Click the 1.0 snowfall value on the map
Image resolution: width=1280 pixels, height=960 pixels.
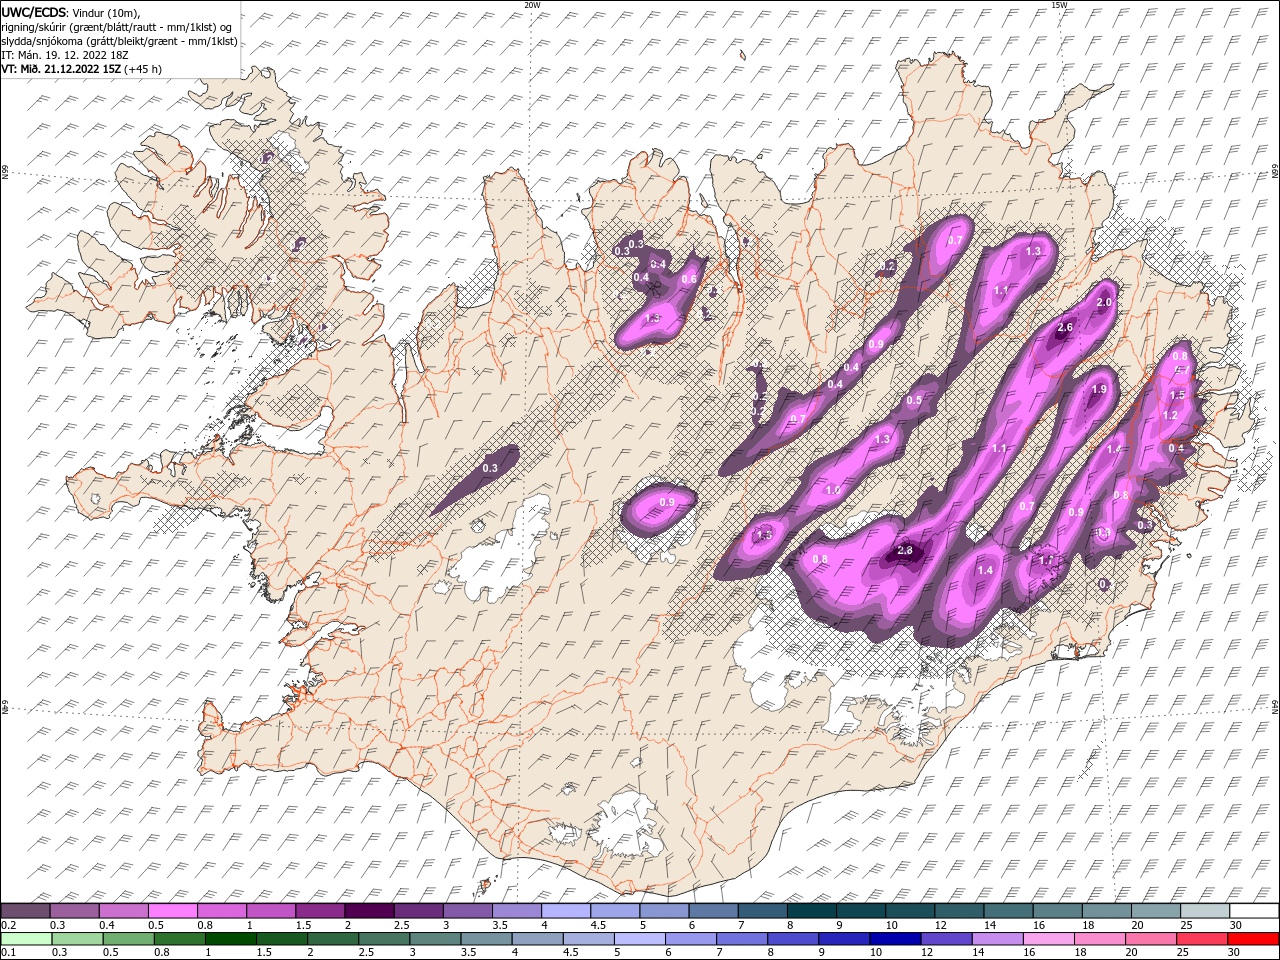[833, 491]
